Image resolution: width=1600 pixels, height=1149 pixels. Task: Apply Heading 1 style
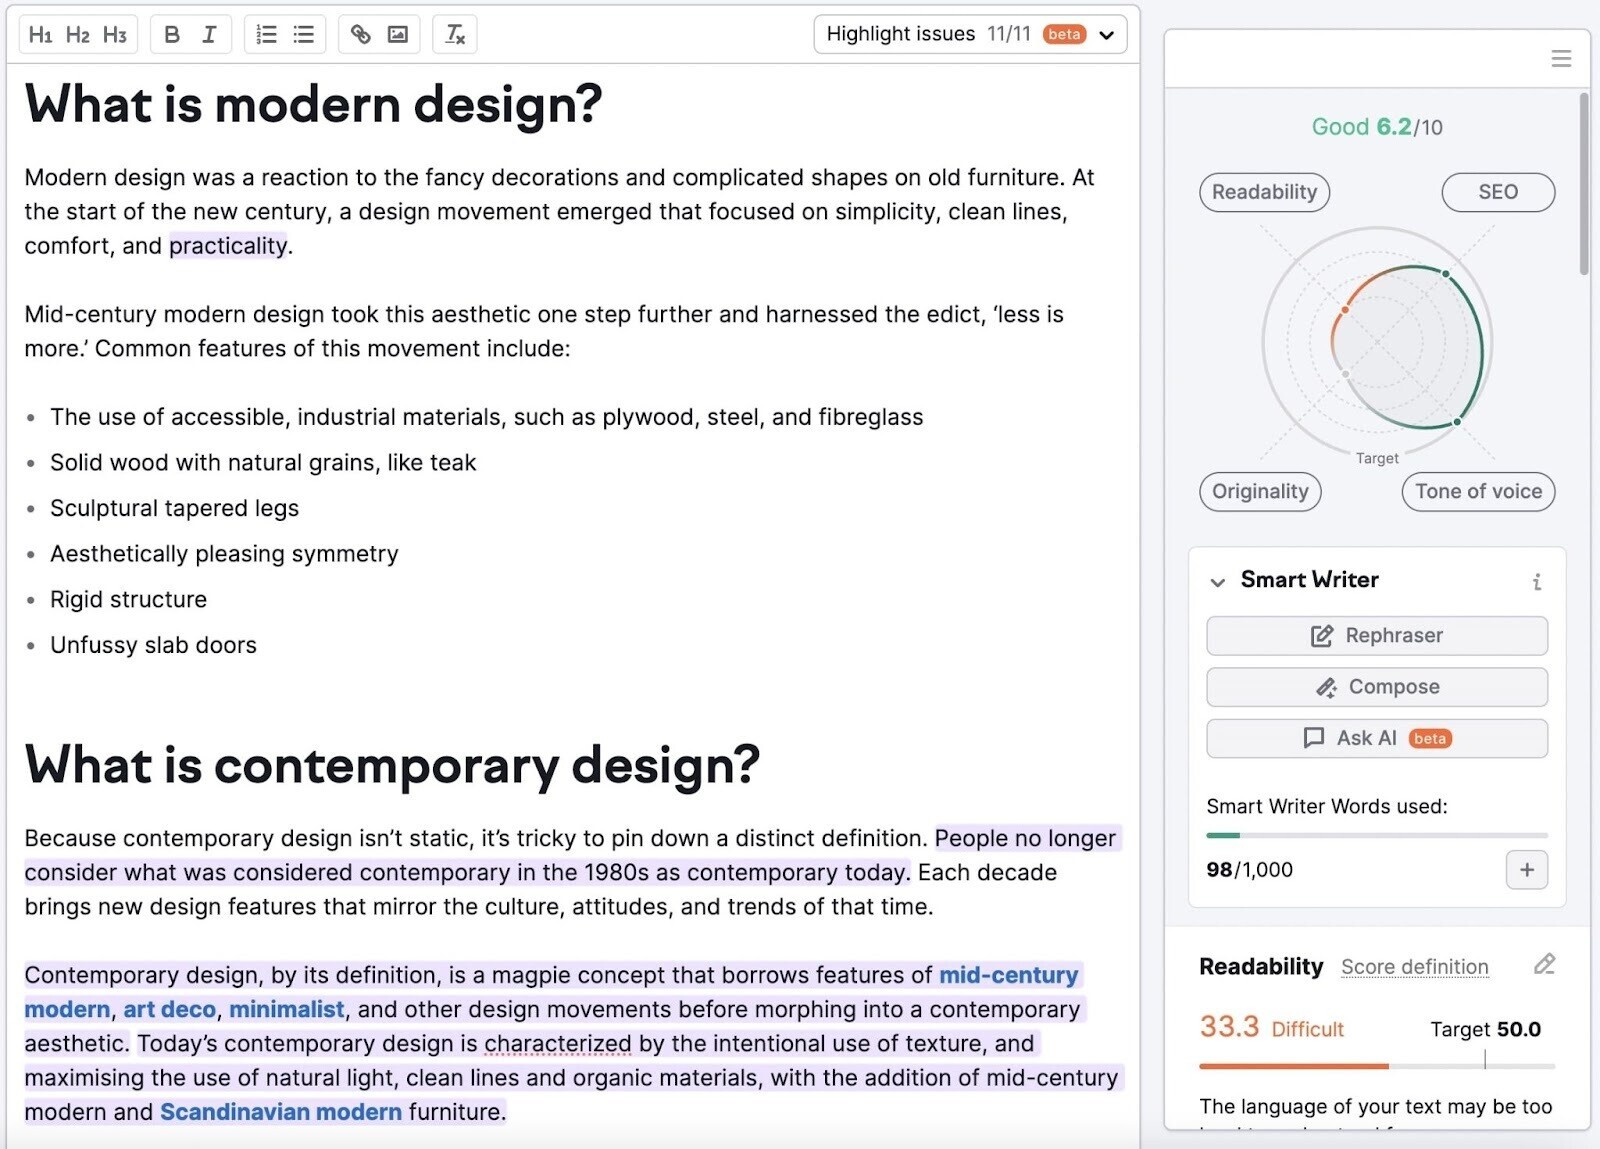pos(41,34)
